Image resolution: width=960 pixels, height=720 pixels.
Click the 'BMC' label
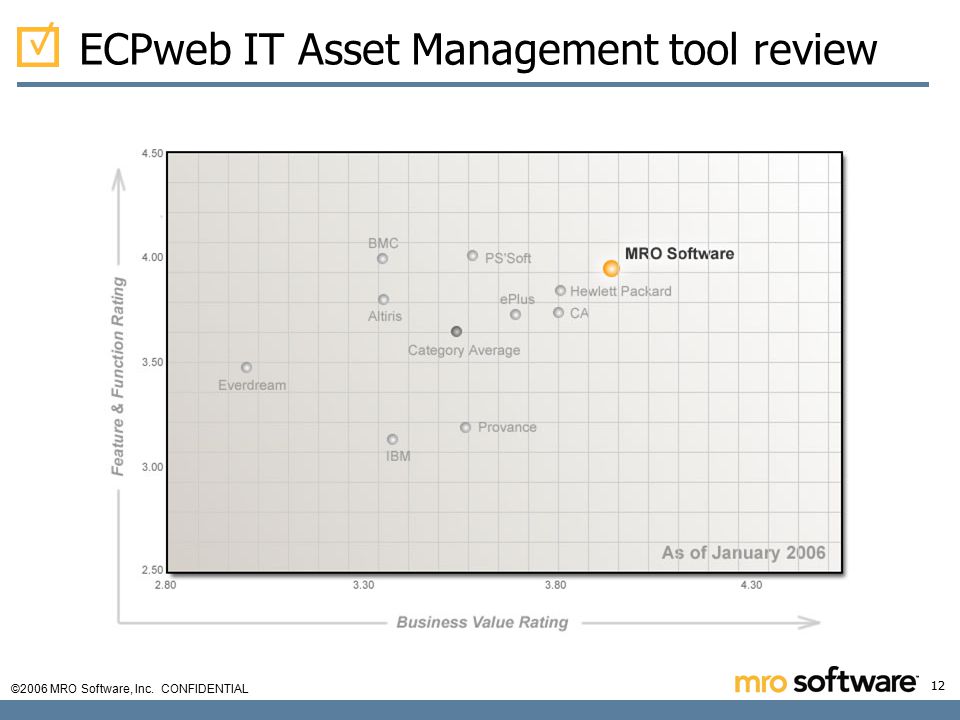(x=383, y=243)
